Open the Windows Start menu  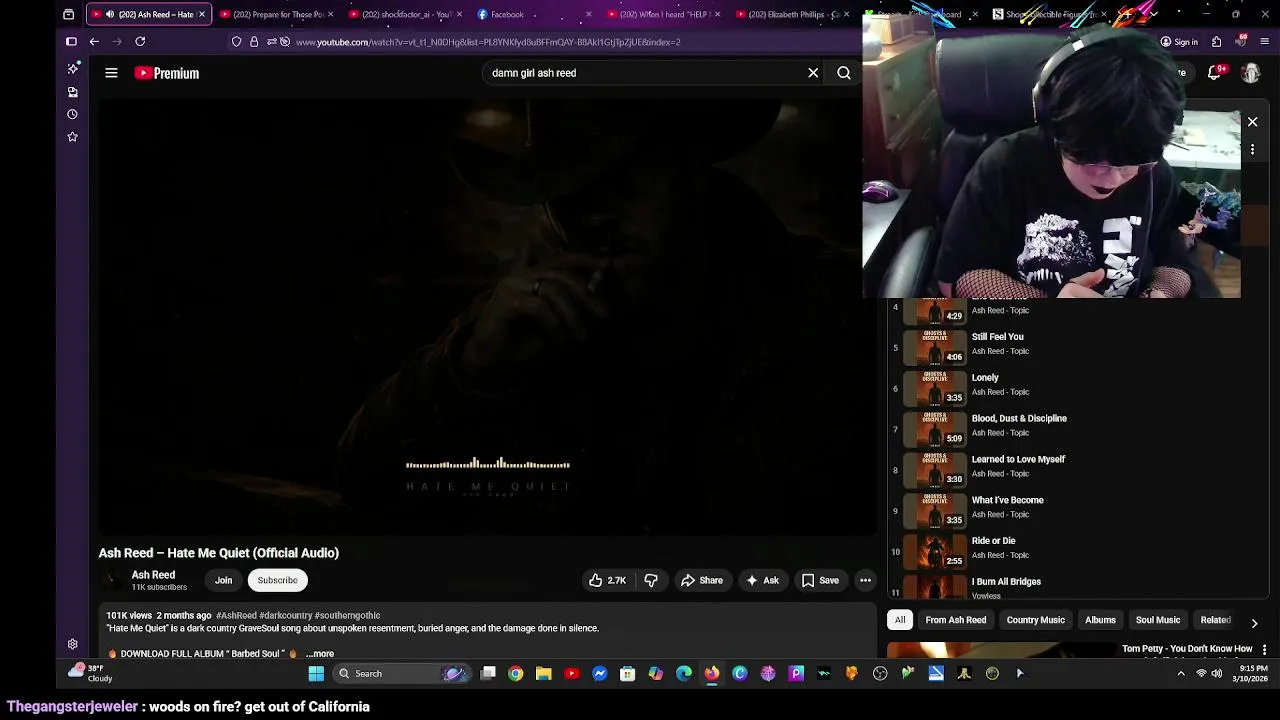click(316, 674)
